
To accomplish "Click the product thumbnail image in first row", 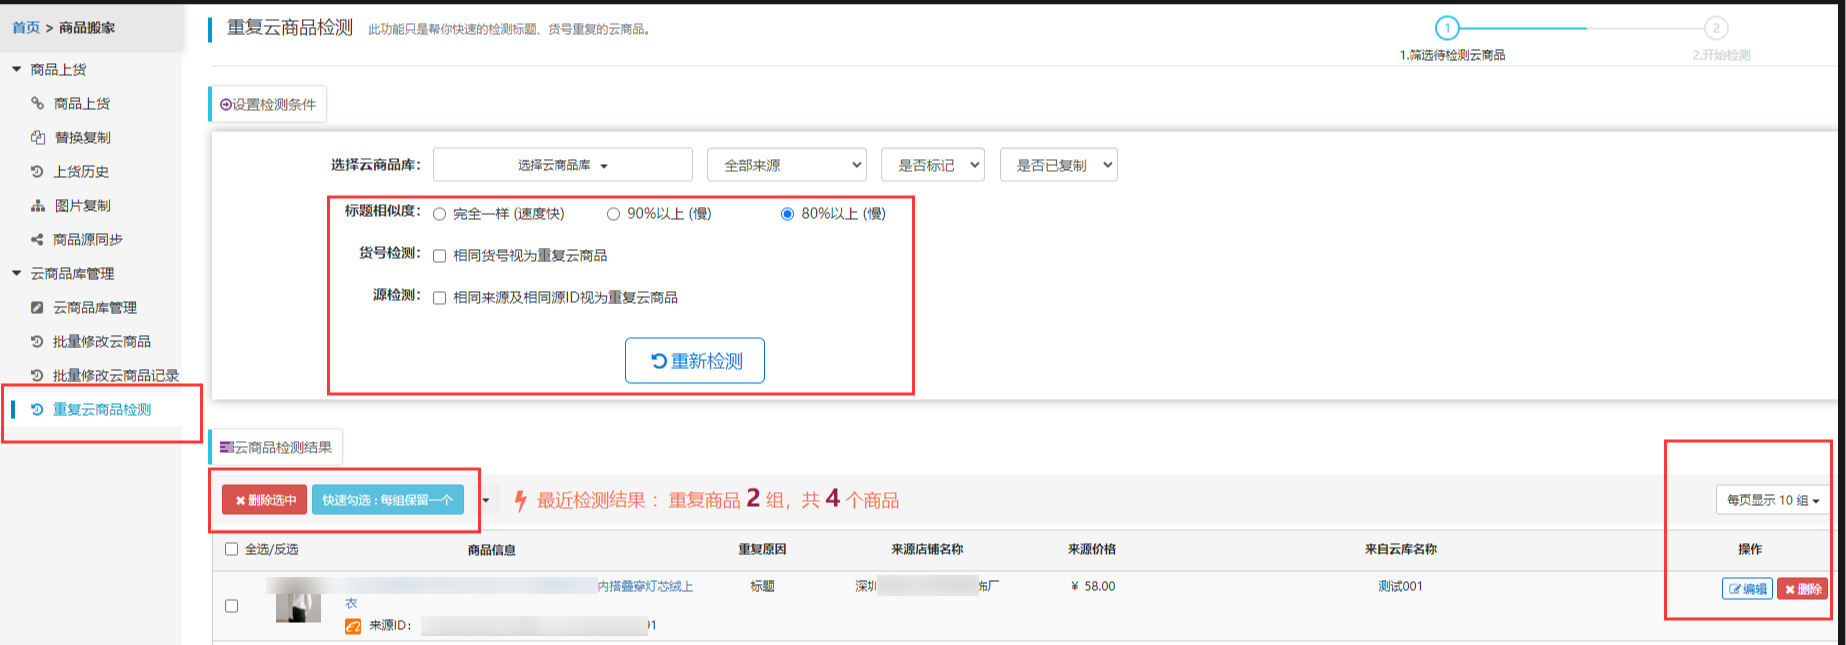I will pyautogui.click(x=298, y=607).
